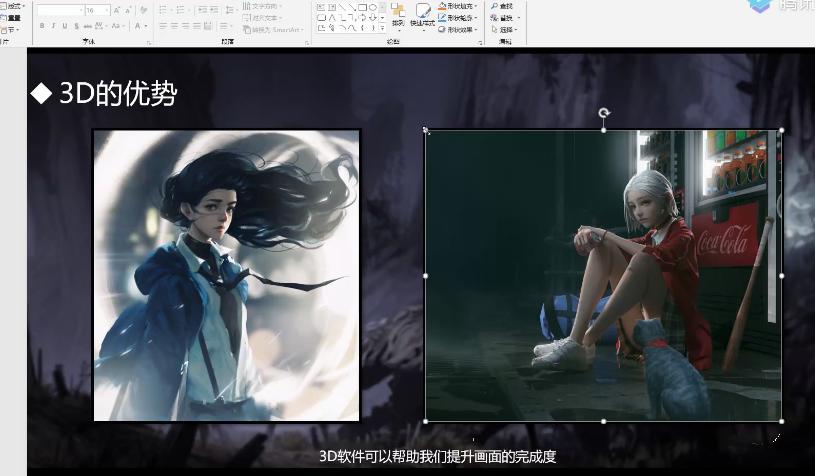Click the selected white-haired girl 3D render picture
The height and width of the screenshot is (476, 815).
[x=603, y=275]
